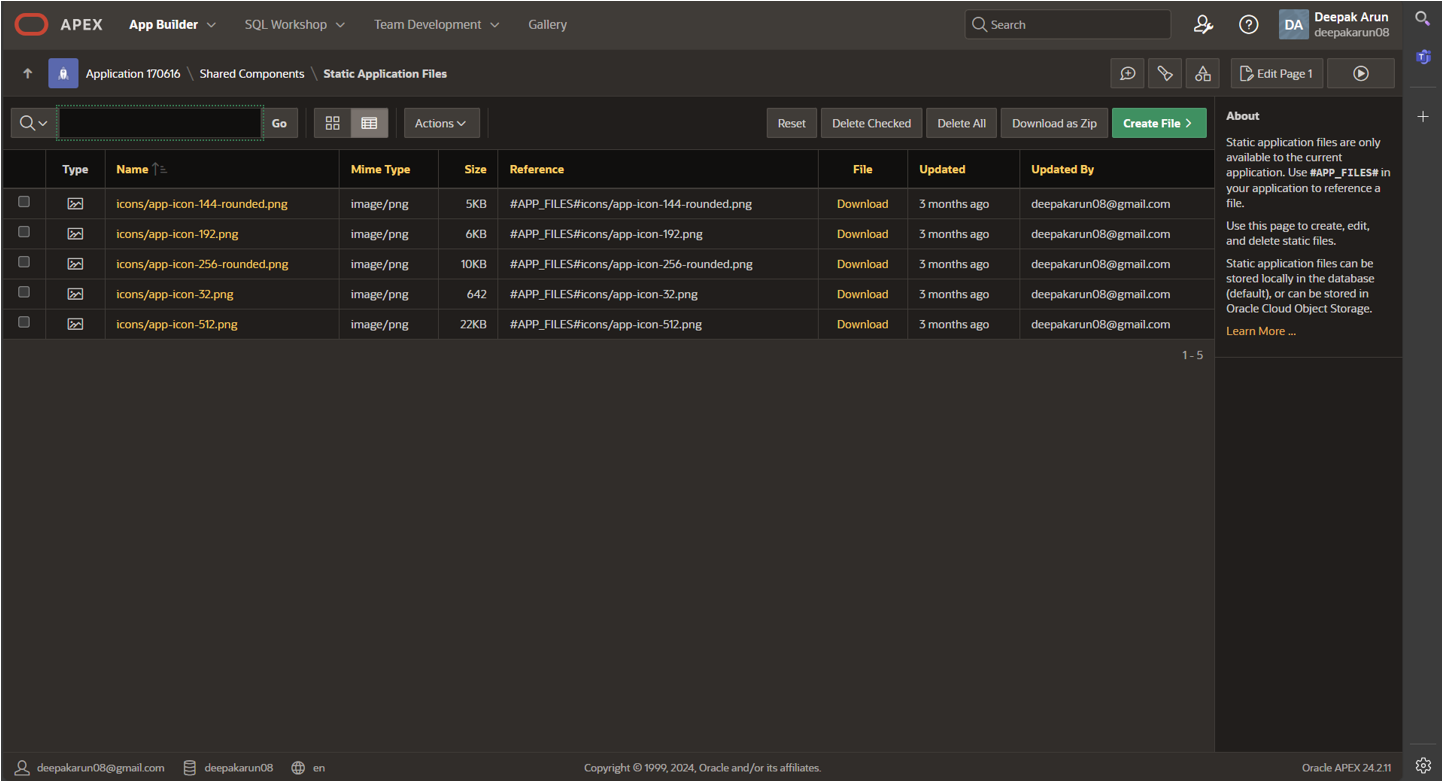Click the Help question mark icon

point(1248,25)
